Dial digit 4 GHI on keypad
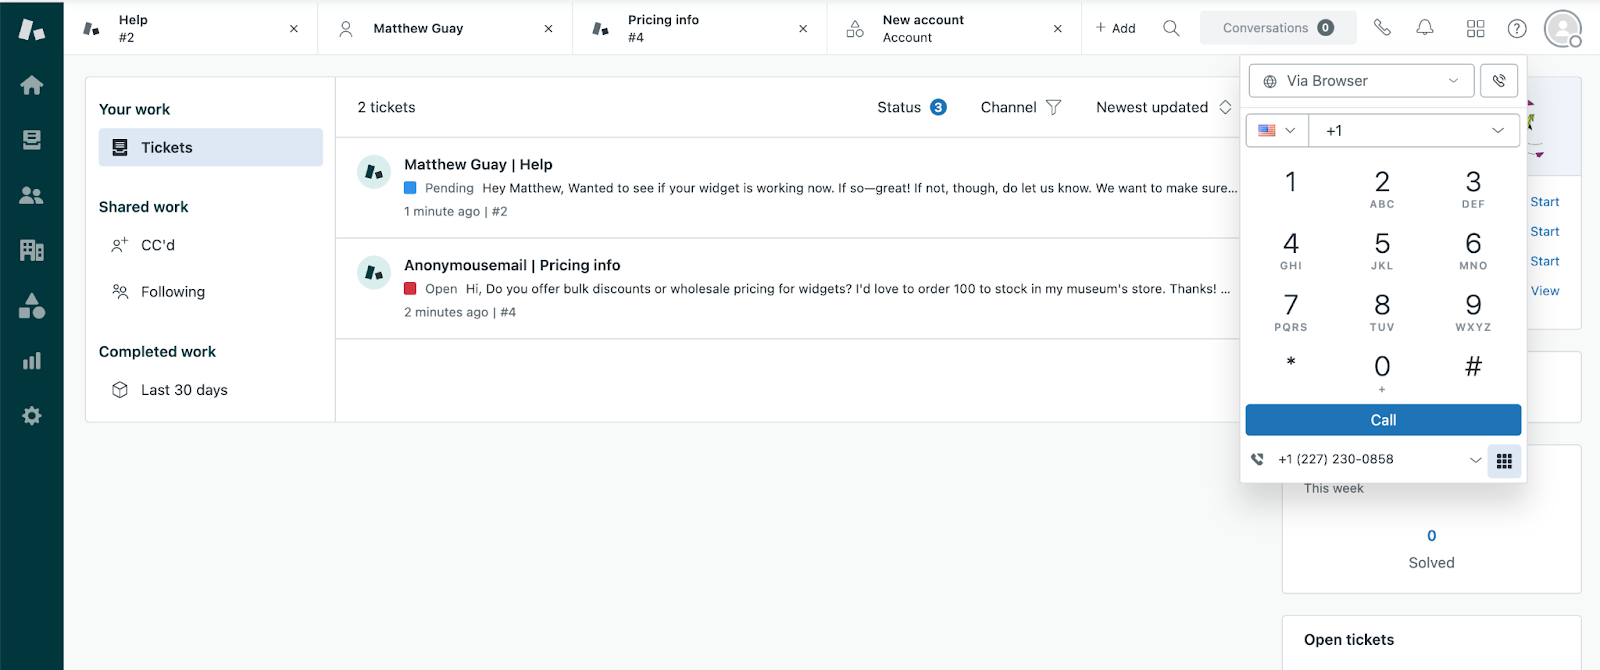Screen dimensions: 1600x670 [1291, 250]
